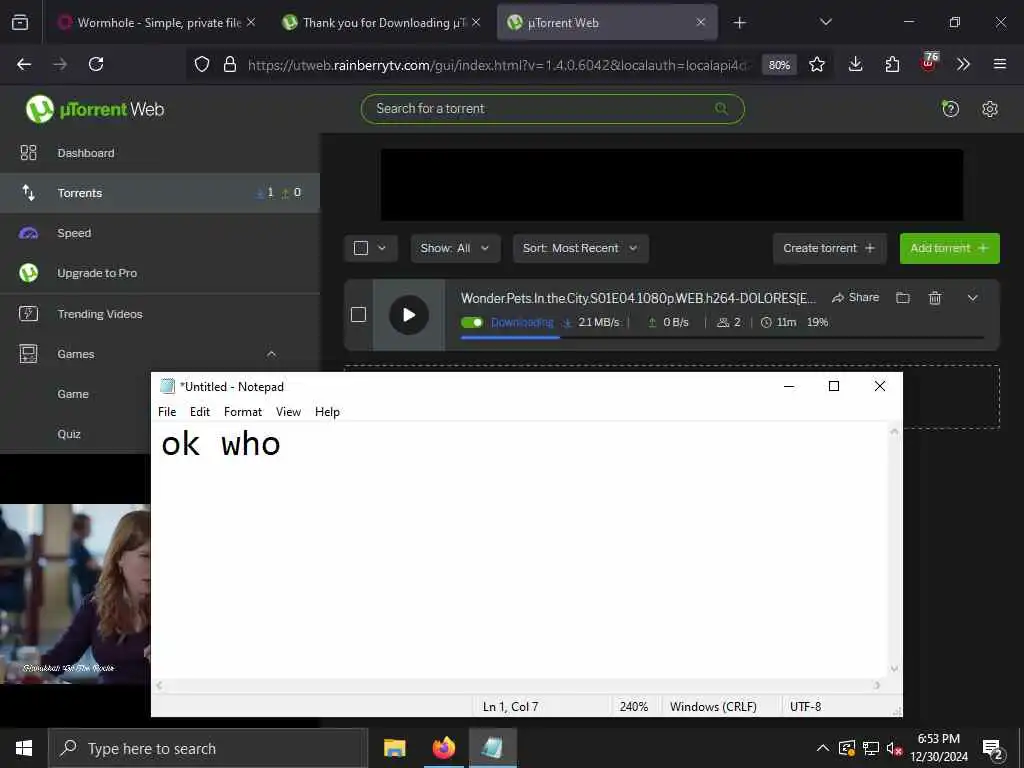Screen dimensions: 1024x768
Task: Check the Wonder Pets torrent checkbox
Action: coord(358,315)
